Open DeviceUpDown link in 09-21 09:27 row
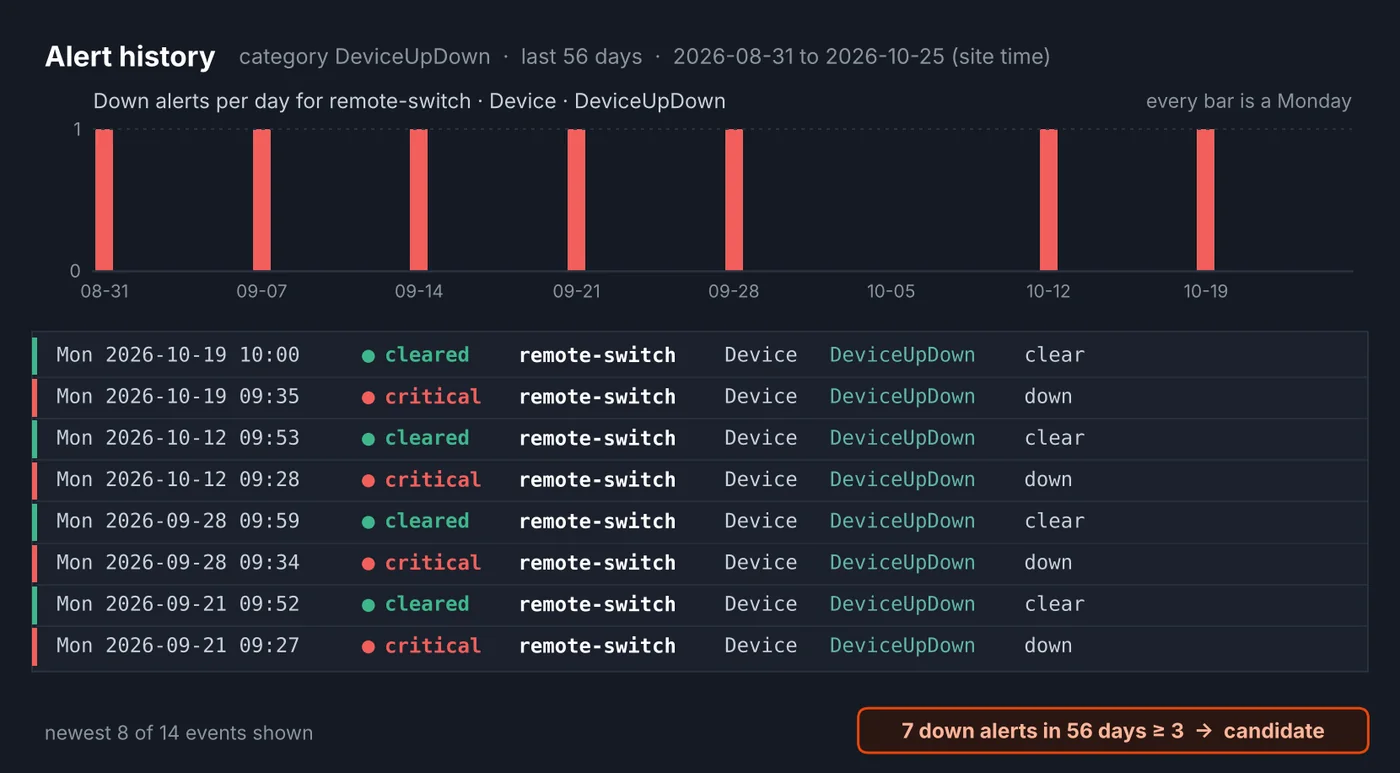Image resolution: width=1400 pixels, height=773 pixels. click(902, 646)
